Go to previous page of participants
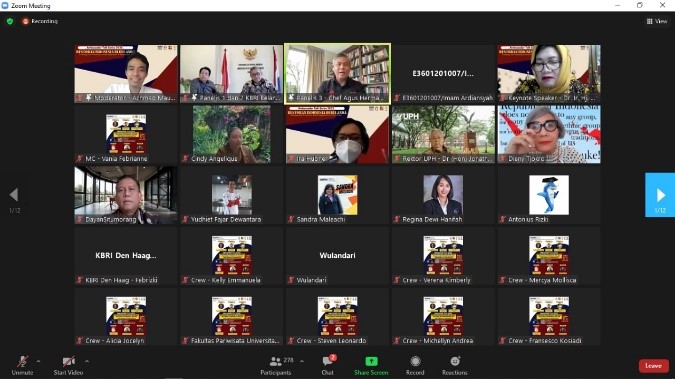 (x=14, y=195)
